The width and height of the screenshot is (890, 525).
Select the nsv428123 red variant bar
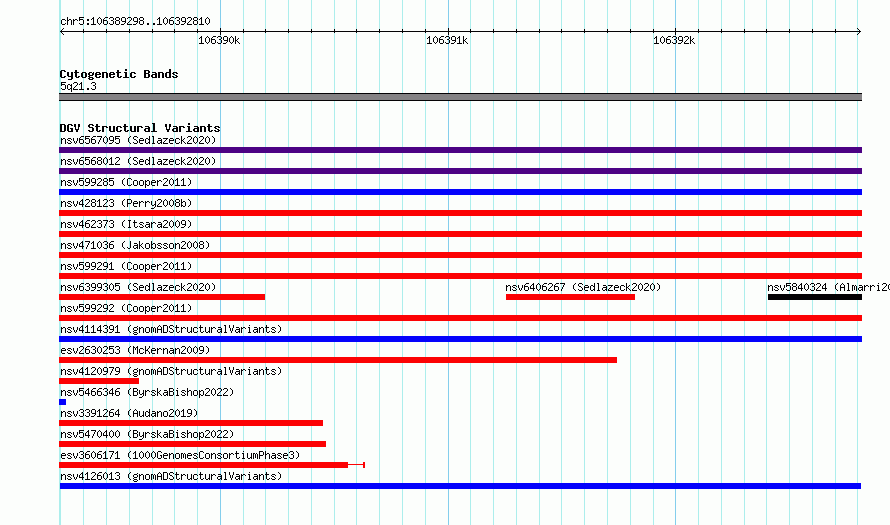coord(460,213)
